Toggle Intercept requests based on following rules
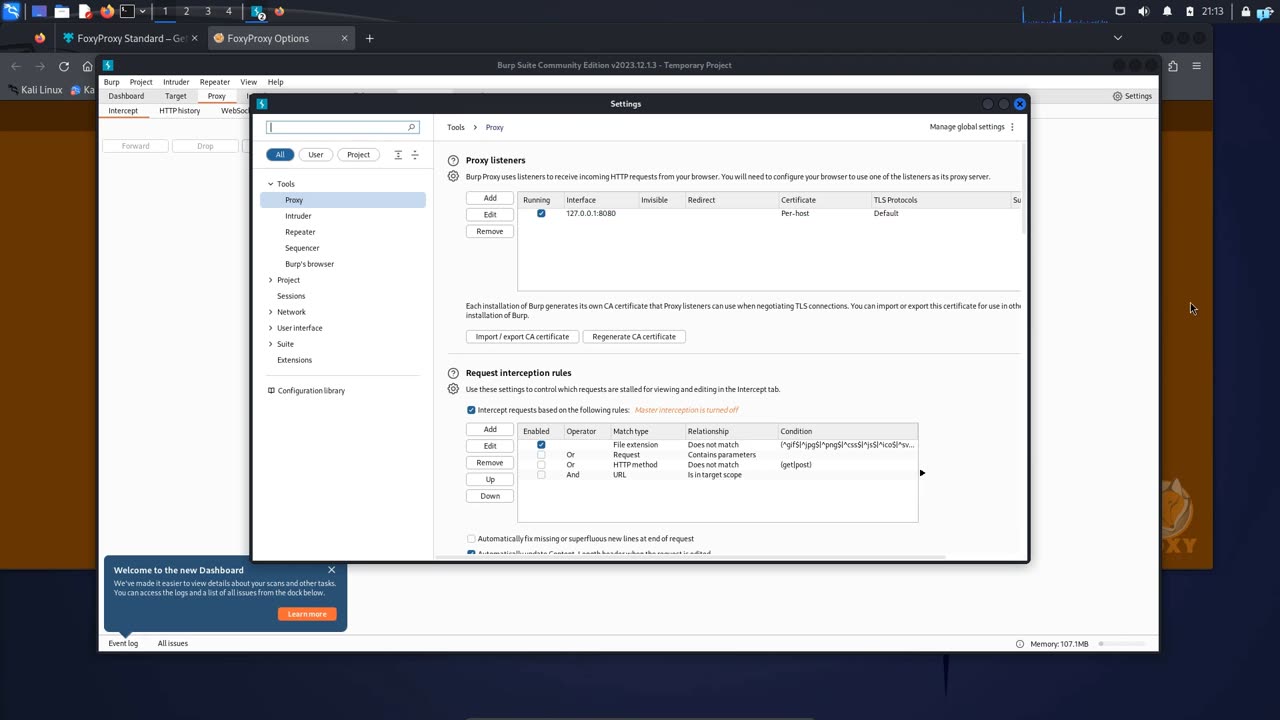 [x=471, y=410]
